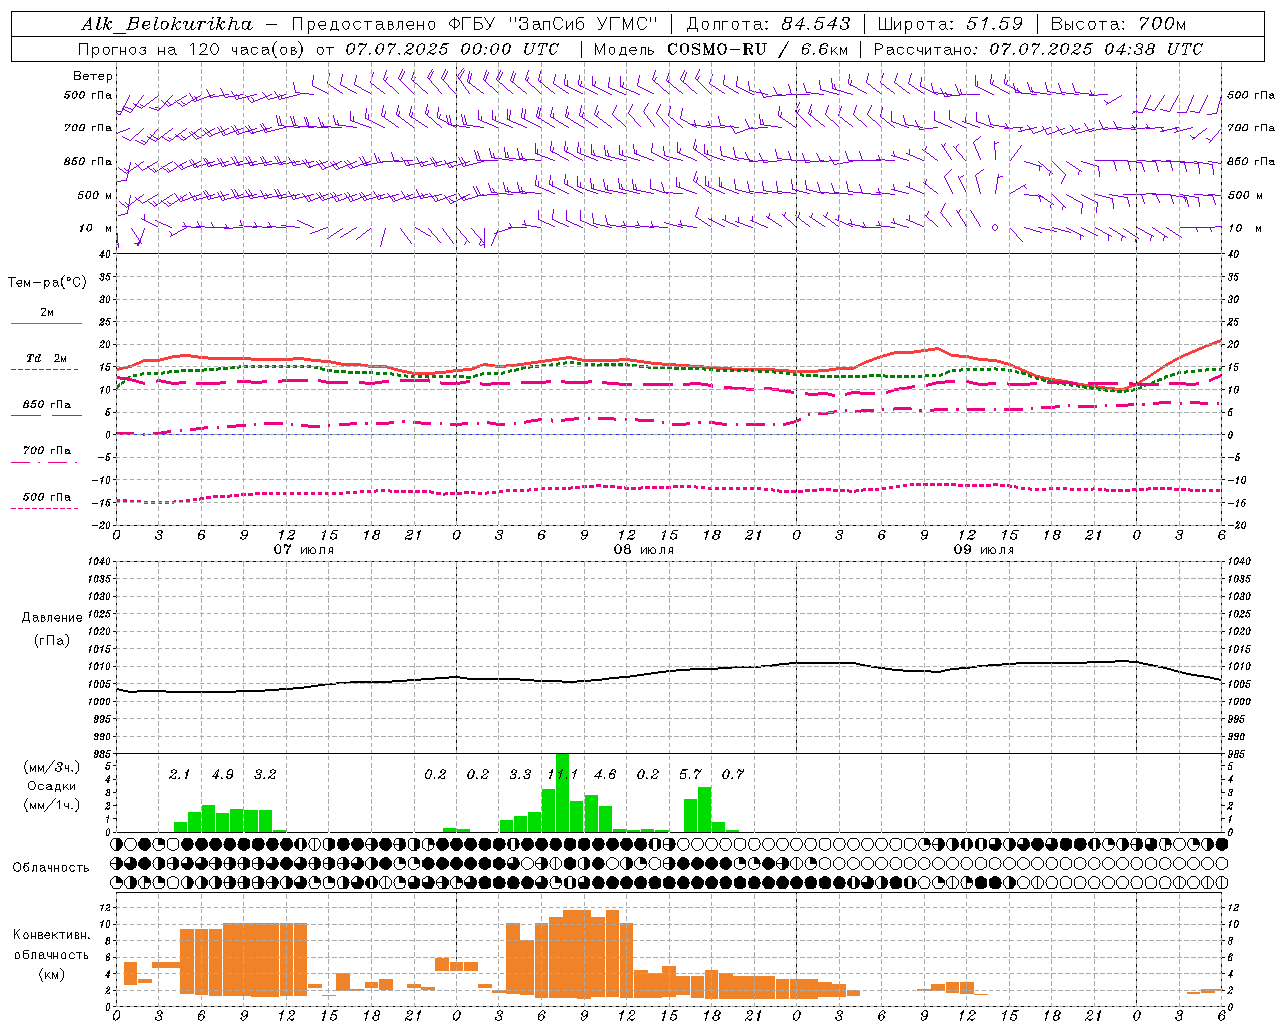Screen dimensions: 1280x1024
Task: Select 'Прогноз на 120 часа(ов)' forecast text
Action: [191, 49]
